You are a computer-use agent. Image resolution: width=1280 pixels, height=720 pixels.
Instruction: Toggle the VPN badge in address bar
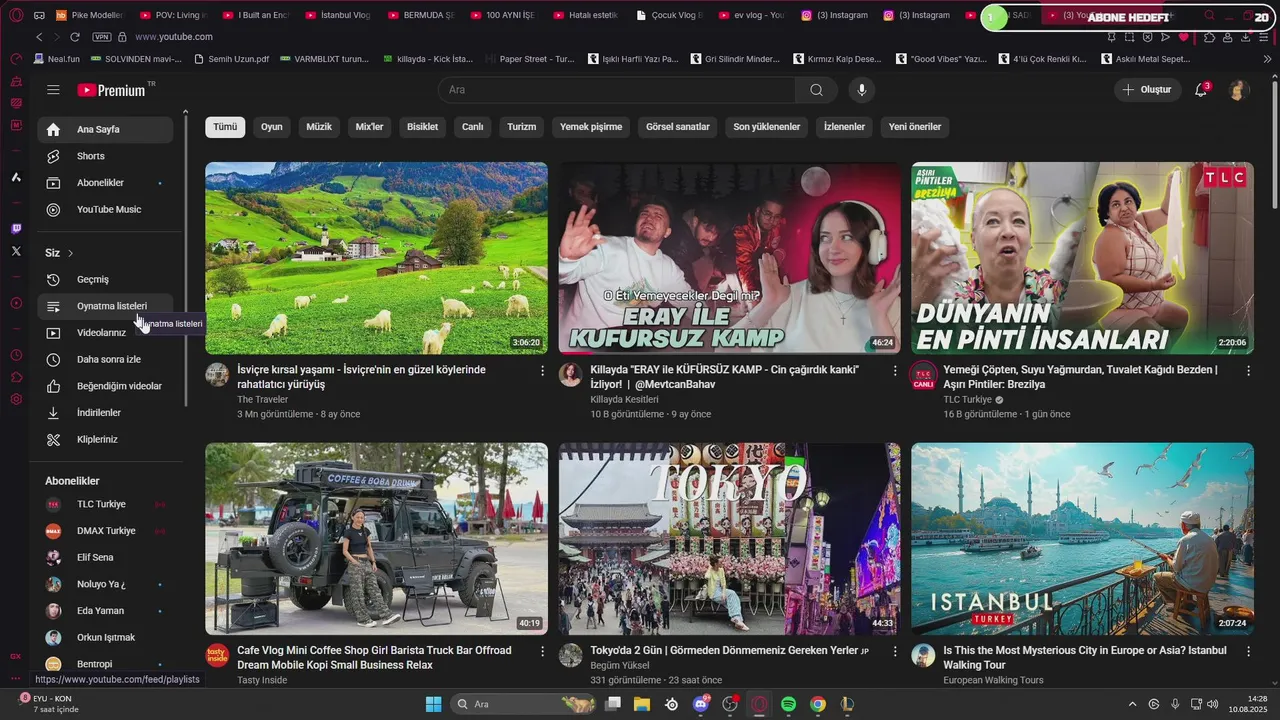(101, 37)
